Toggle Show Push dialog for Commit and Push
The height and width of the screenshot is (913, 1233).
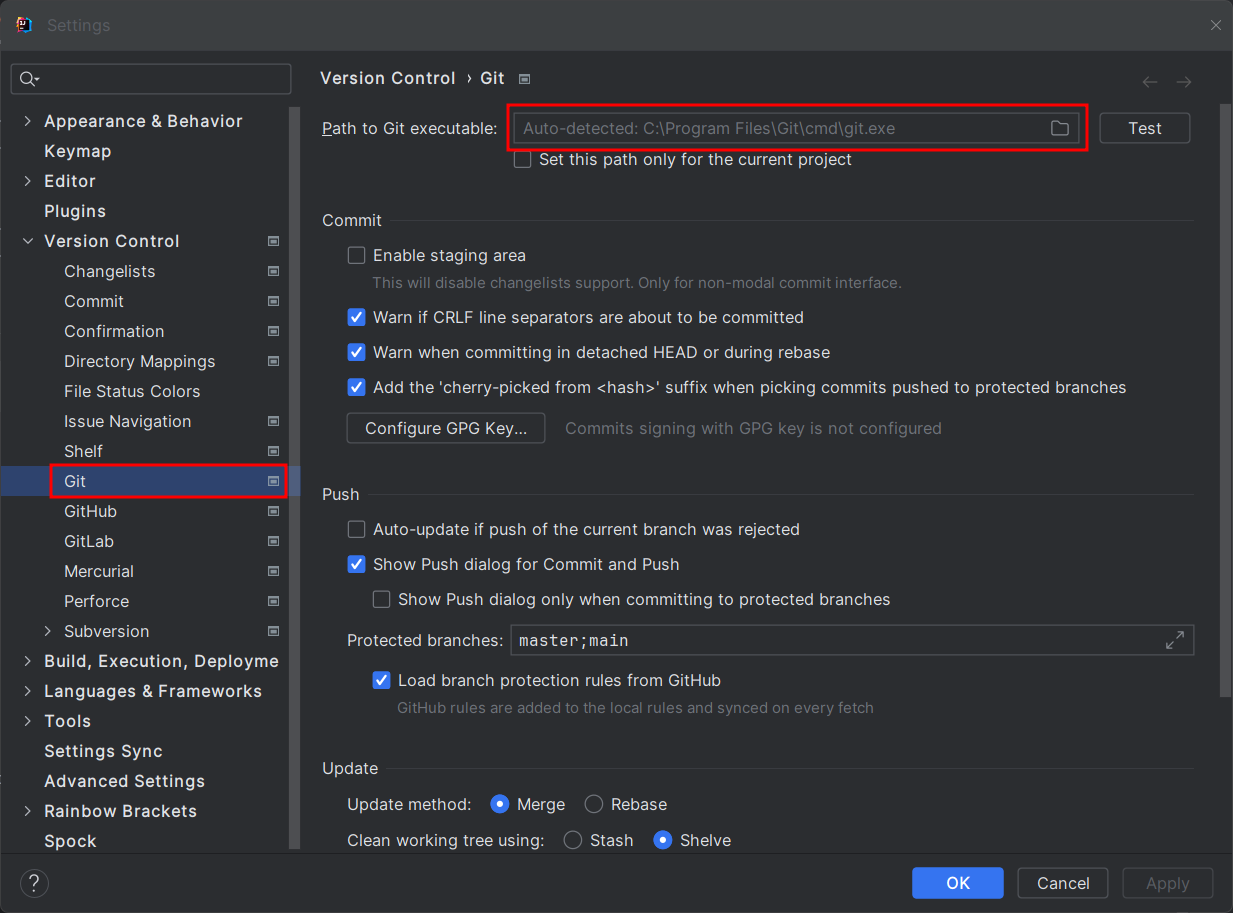[x=356, y=564]
